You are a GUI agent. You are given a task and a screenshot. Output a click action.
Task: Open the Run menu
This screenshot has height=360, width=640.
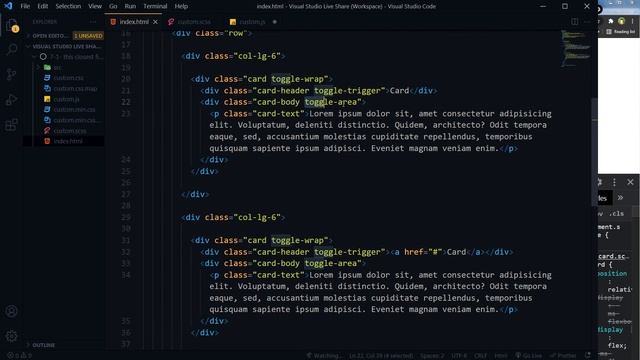[130, 6]
